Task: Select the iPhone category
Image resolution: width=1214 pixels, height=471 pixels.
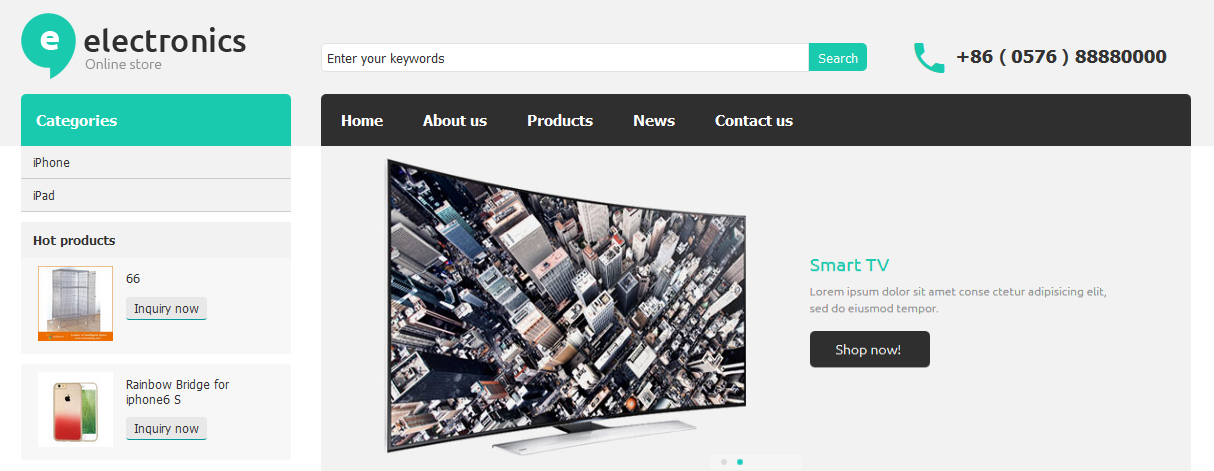Action: click(156, 162)
